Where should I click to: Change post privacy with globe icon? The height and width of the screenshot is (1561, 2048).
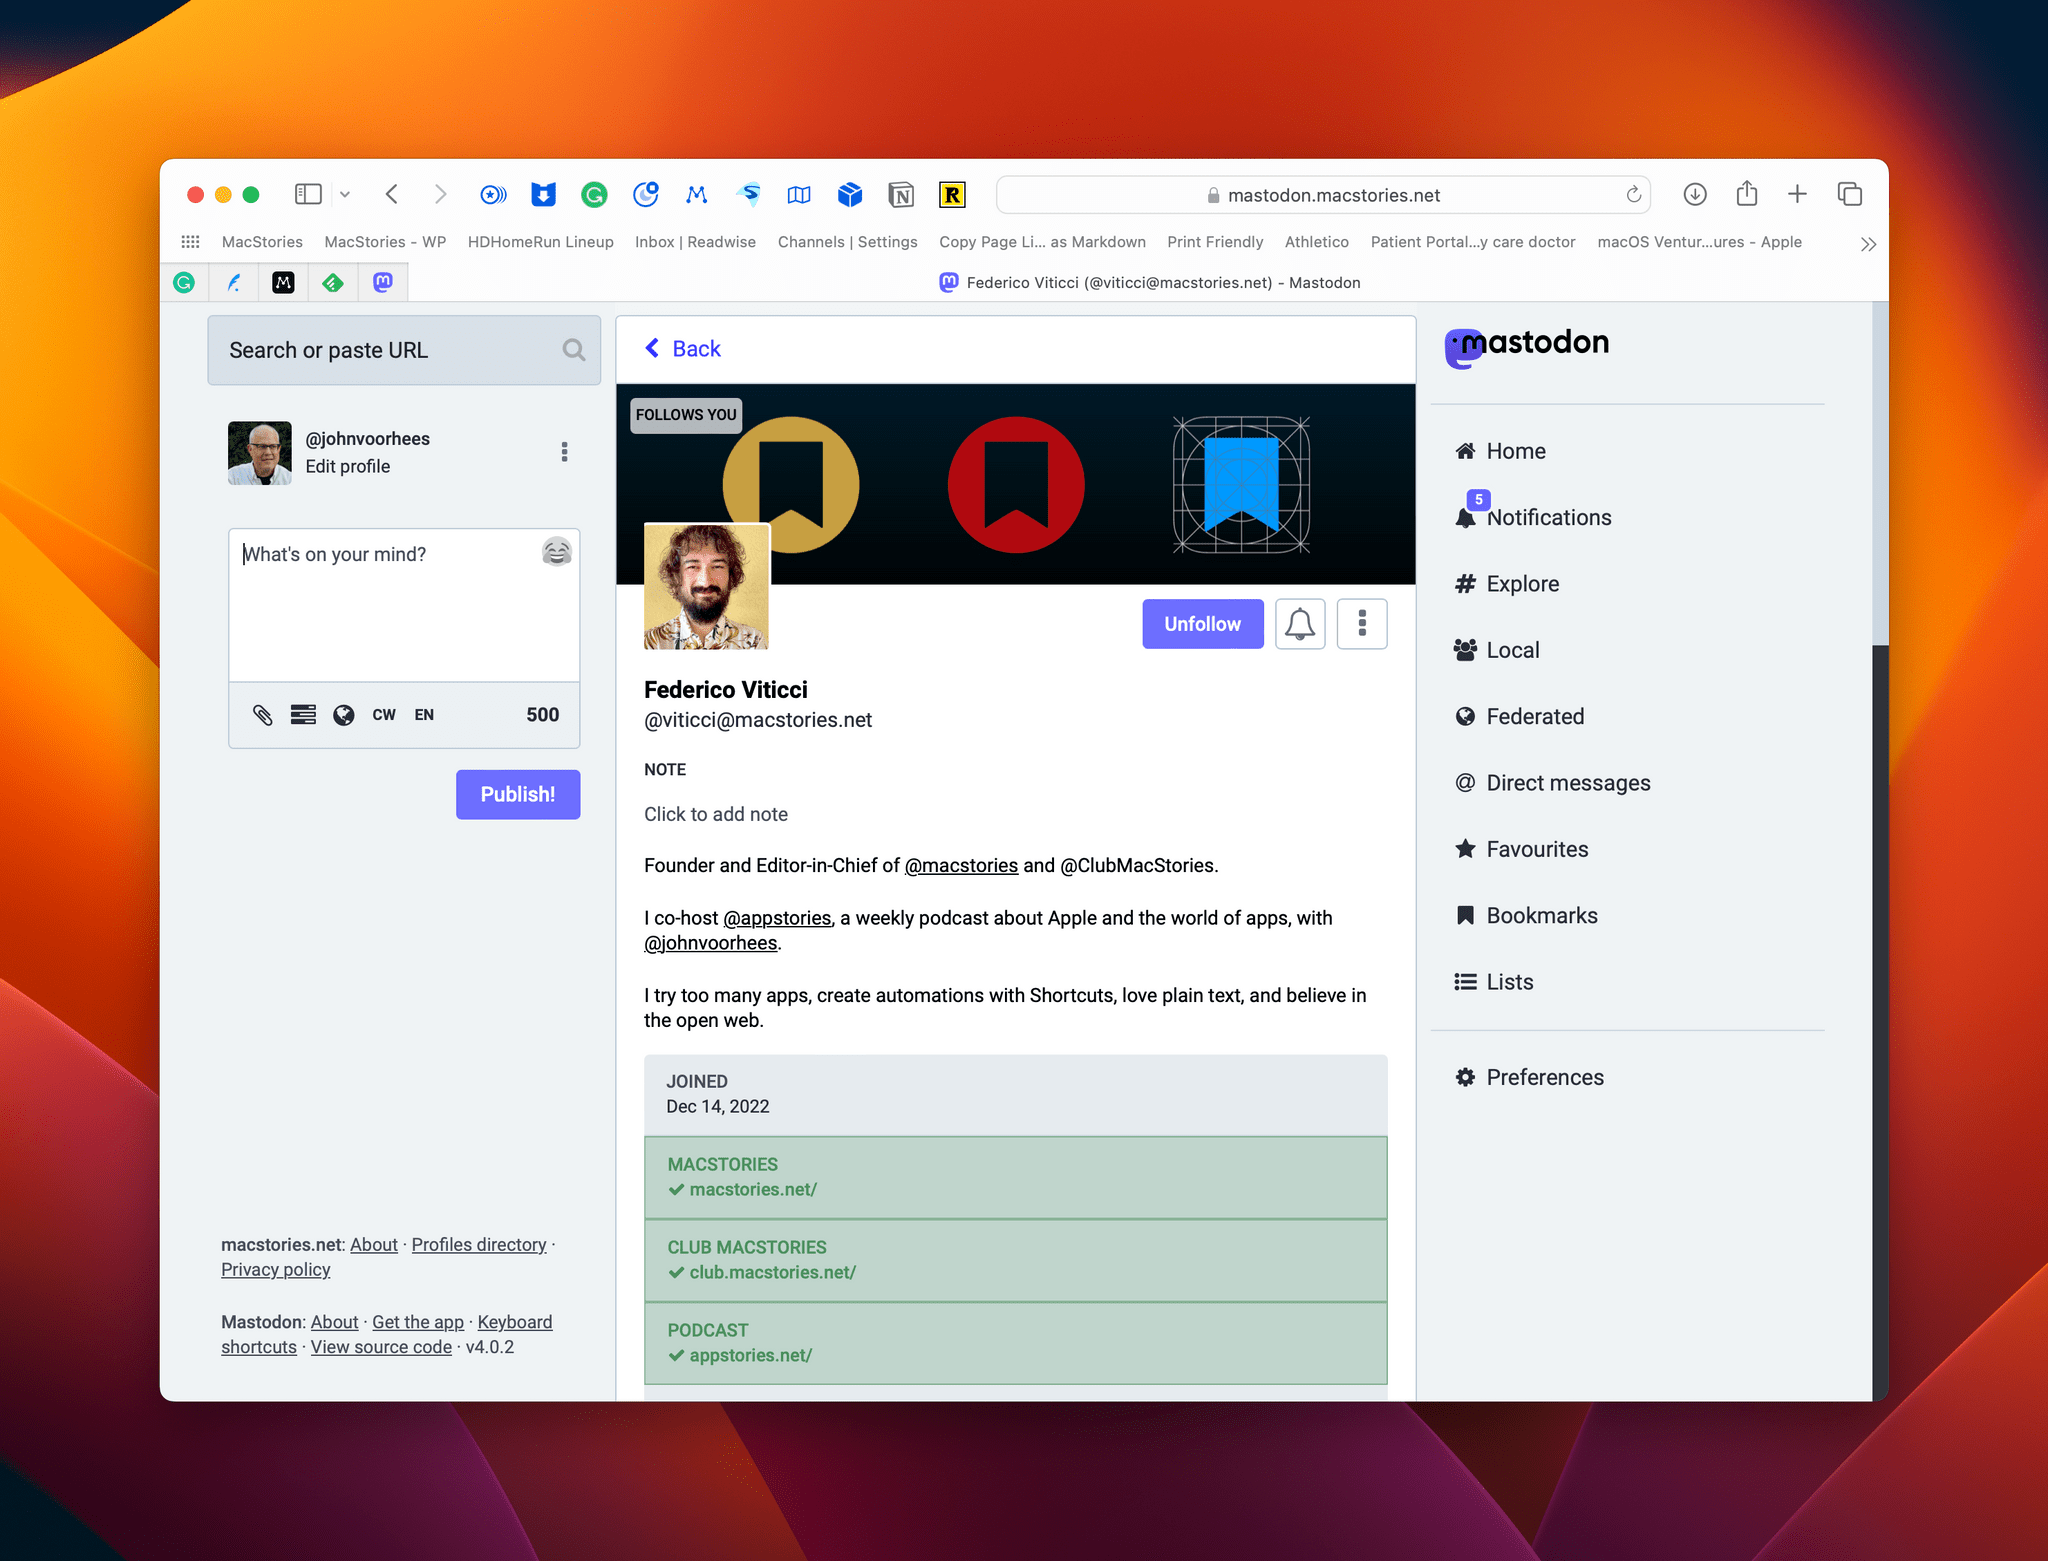[343, 714]
